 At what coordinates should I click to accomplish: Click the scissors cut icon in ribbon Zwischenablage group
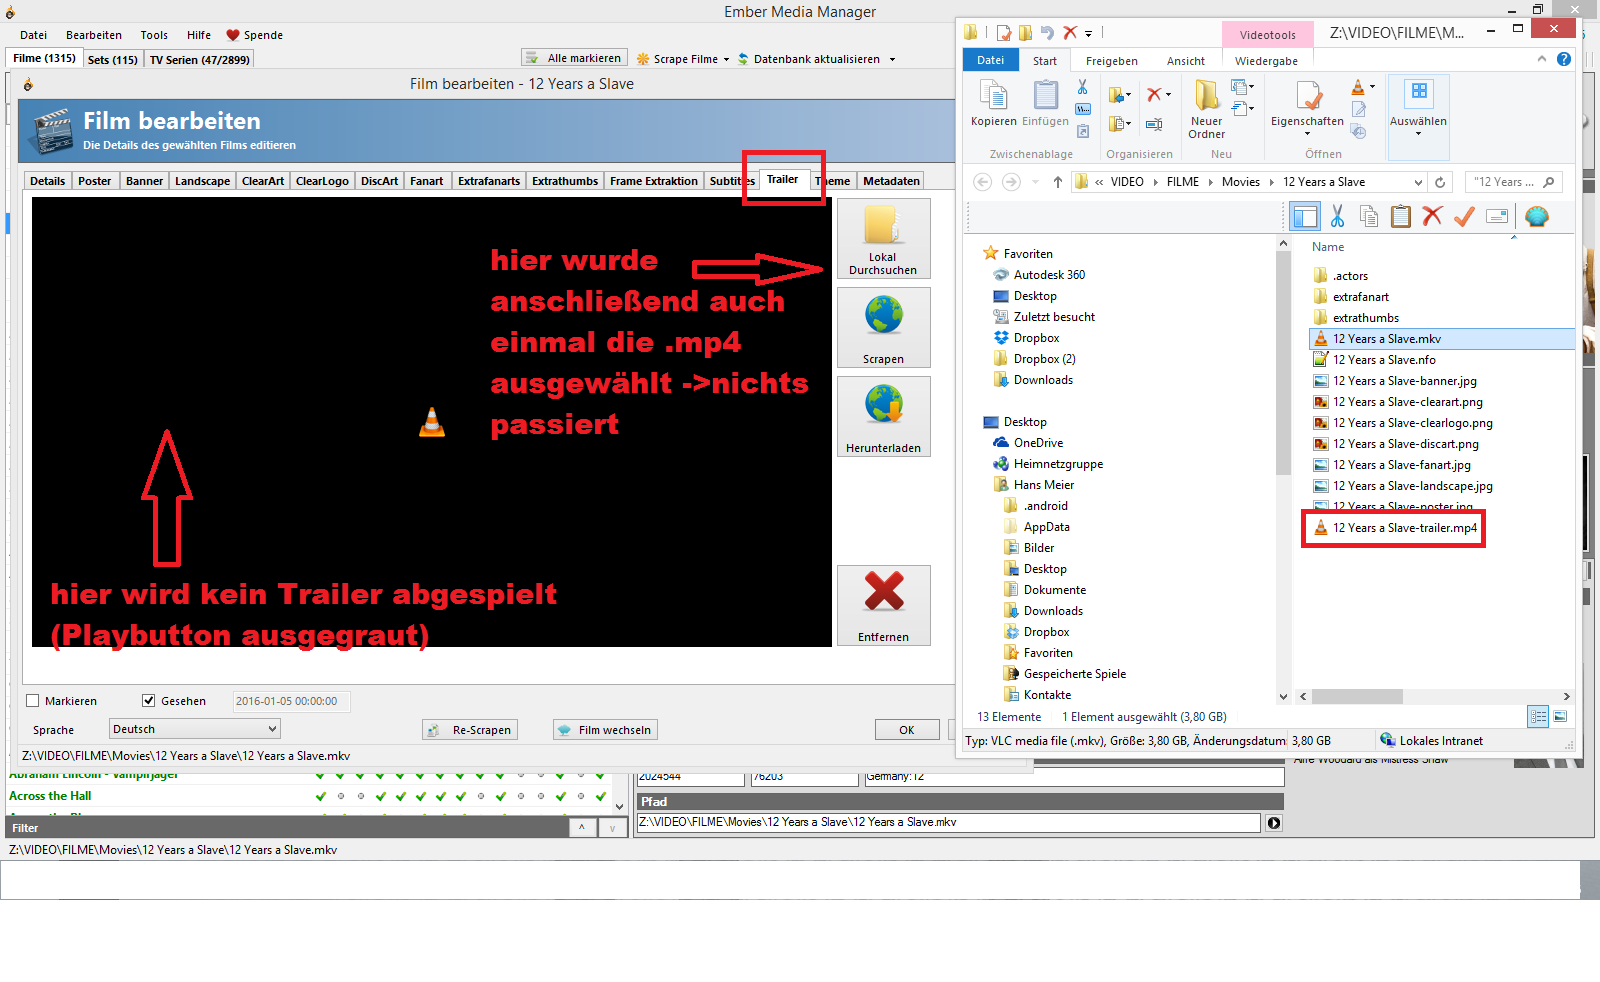click(x=1082, y=88)
